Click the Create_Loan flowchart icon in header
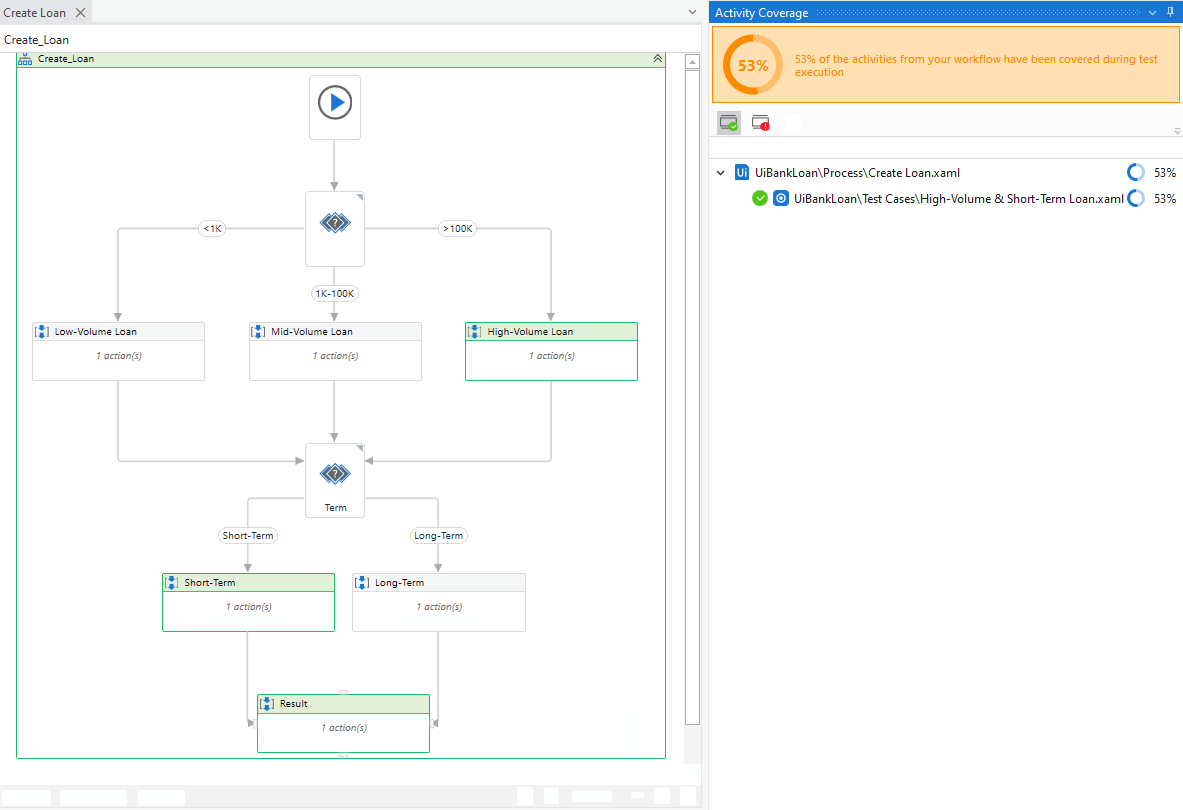 (x=26, y=59)
